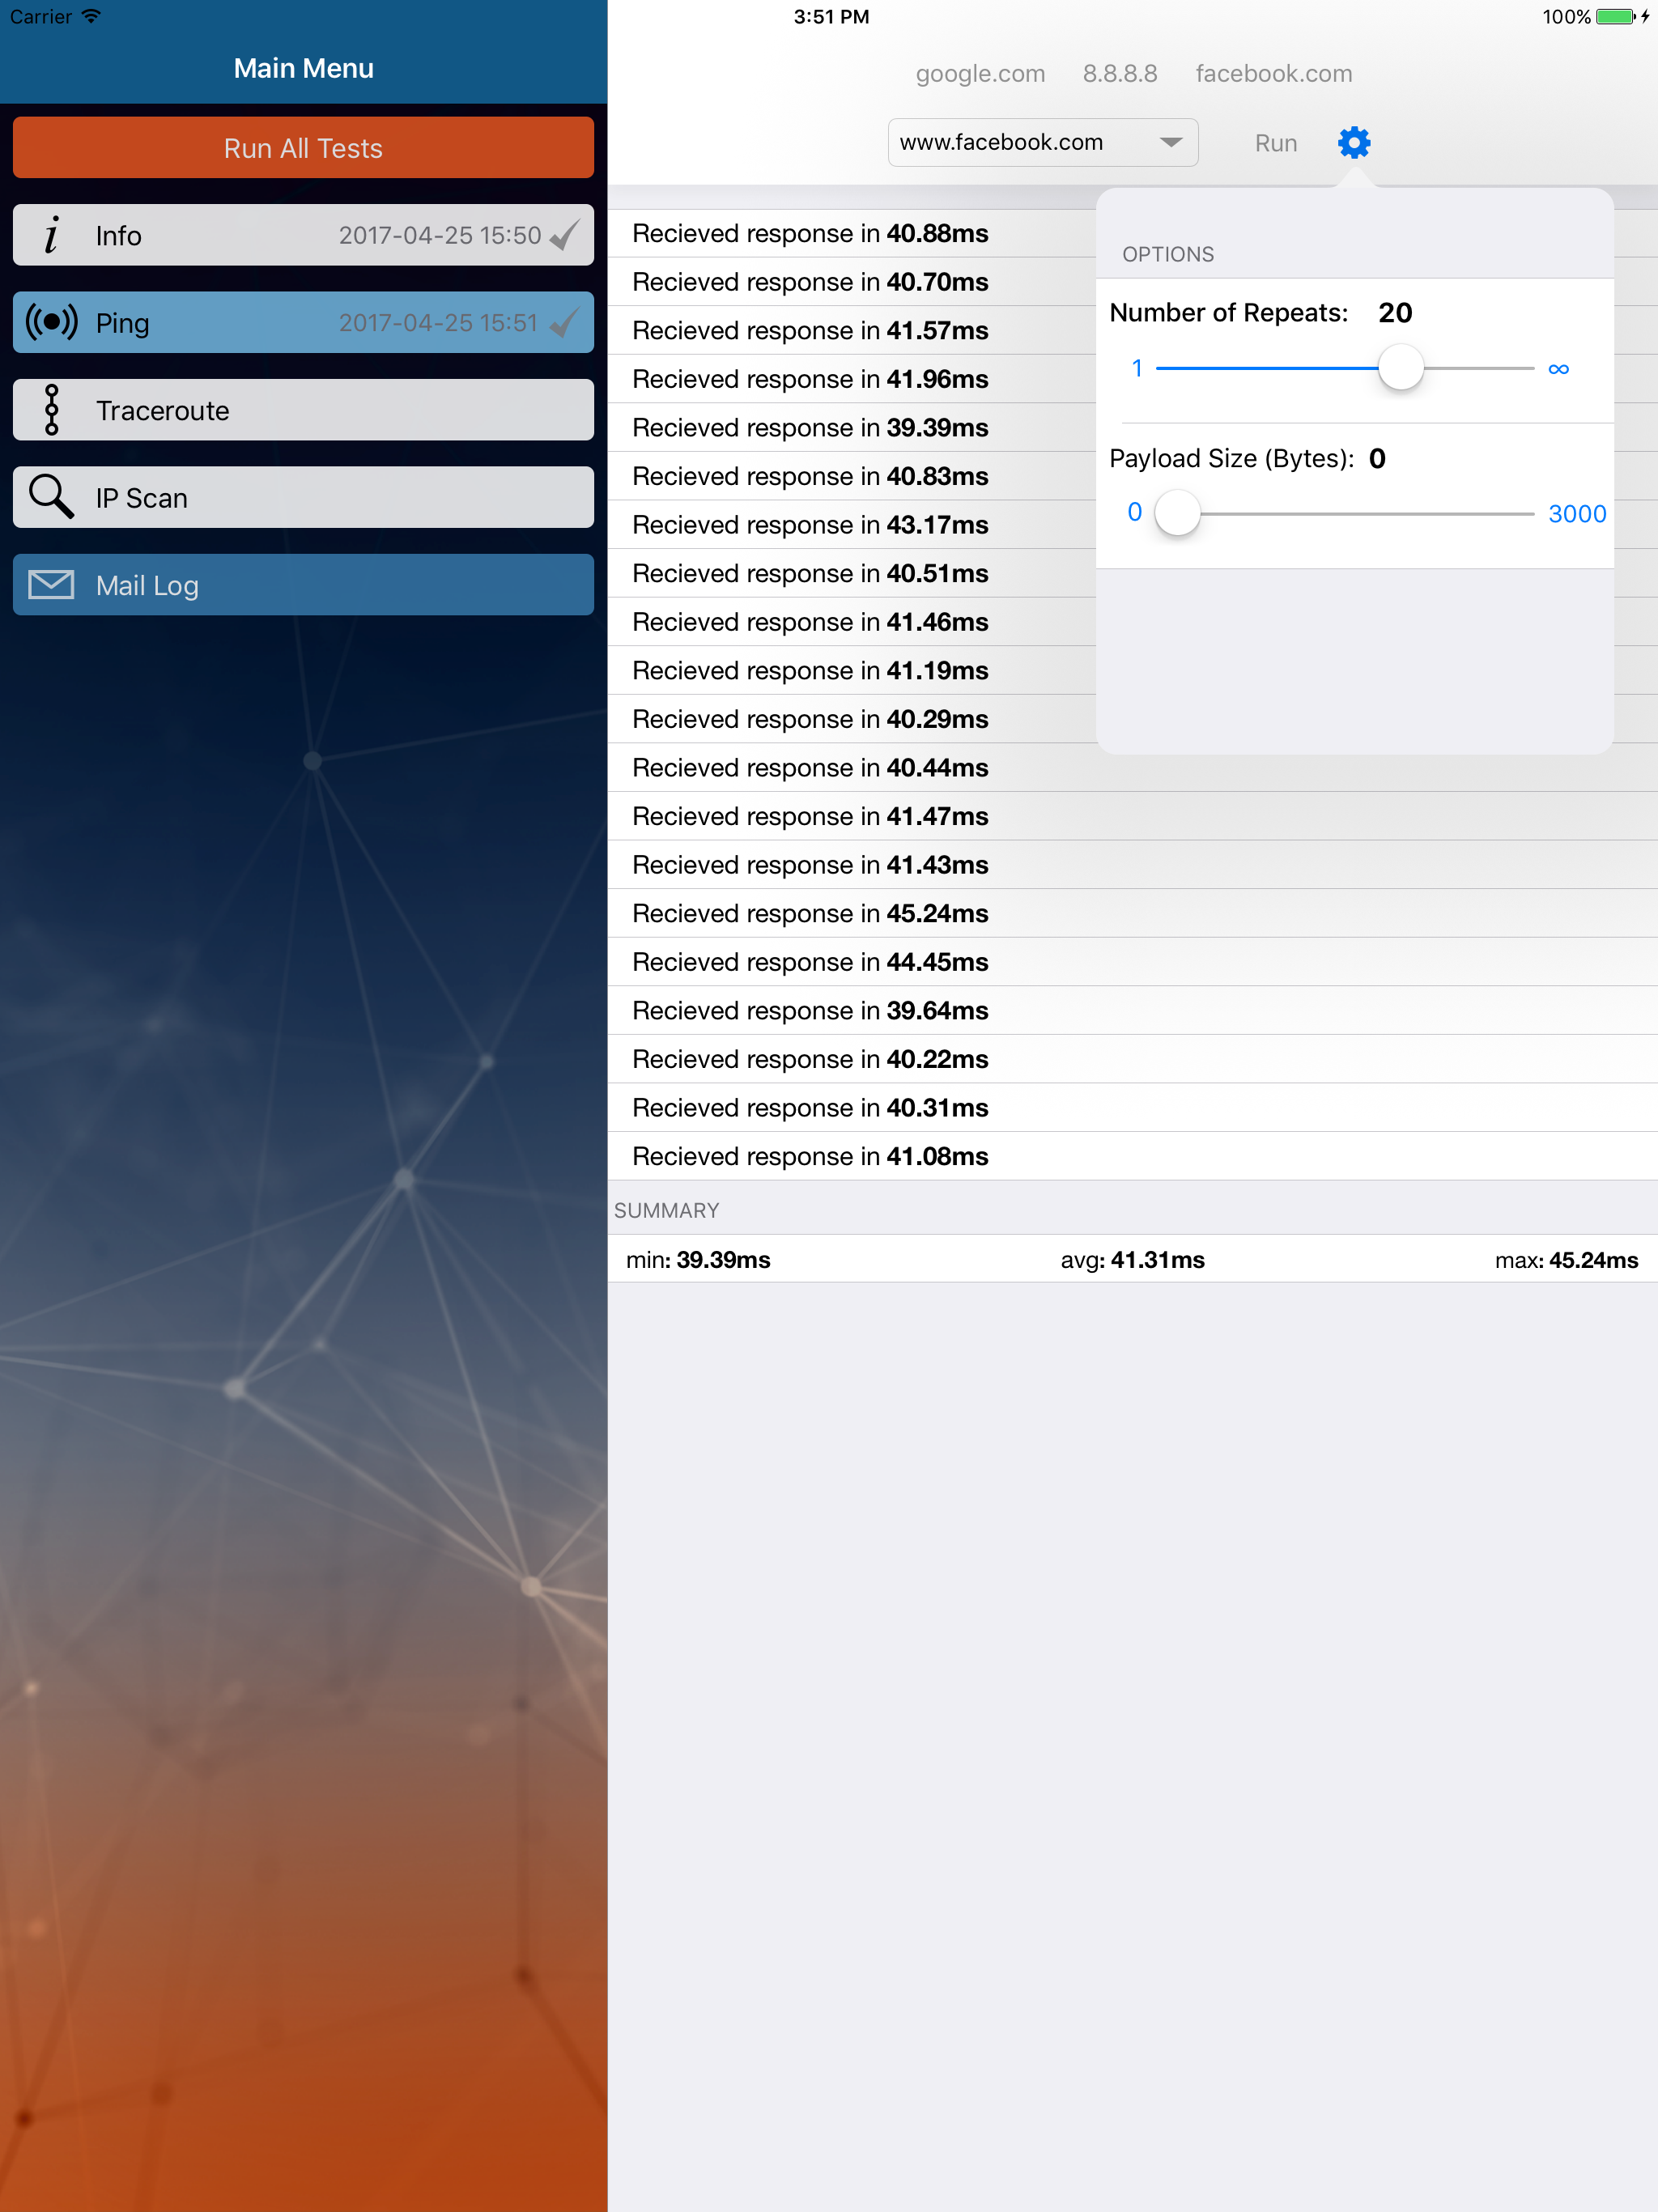The width and height of the screenshot is (1658, 2212).
Task: Click the Mail Log envelope icon
Action: (x=51, y=585)
